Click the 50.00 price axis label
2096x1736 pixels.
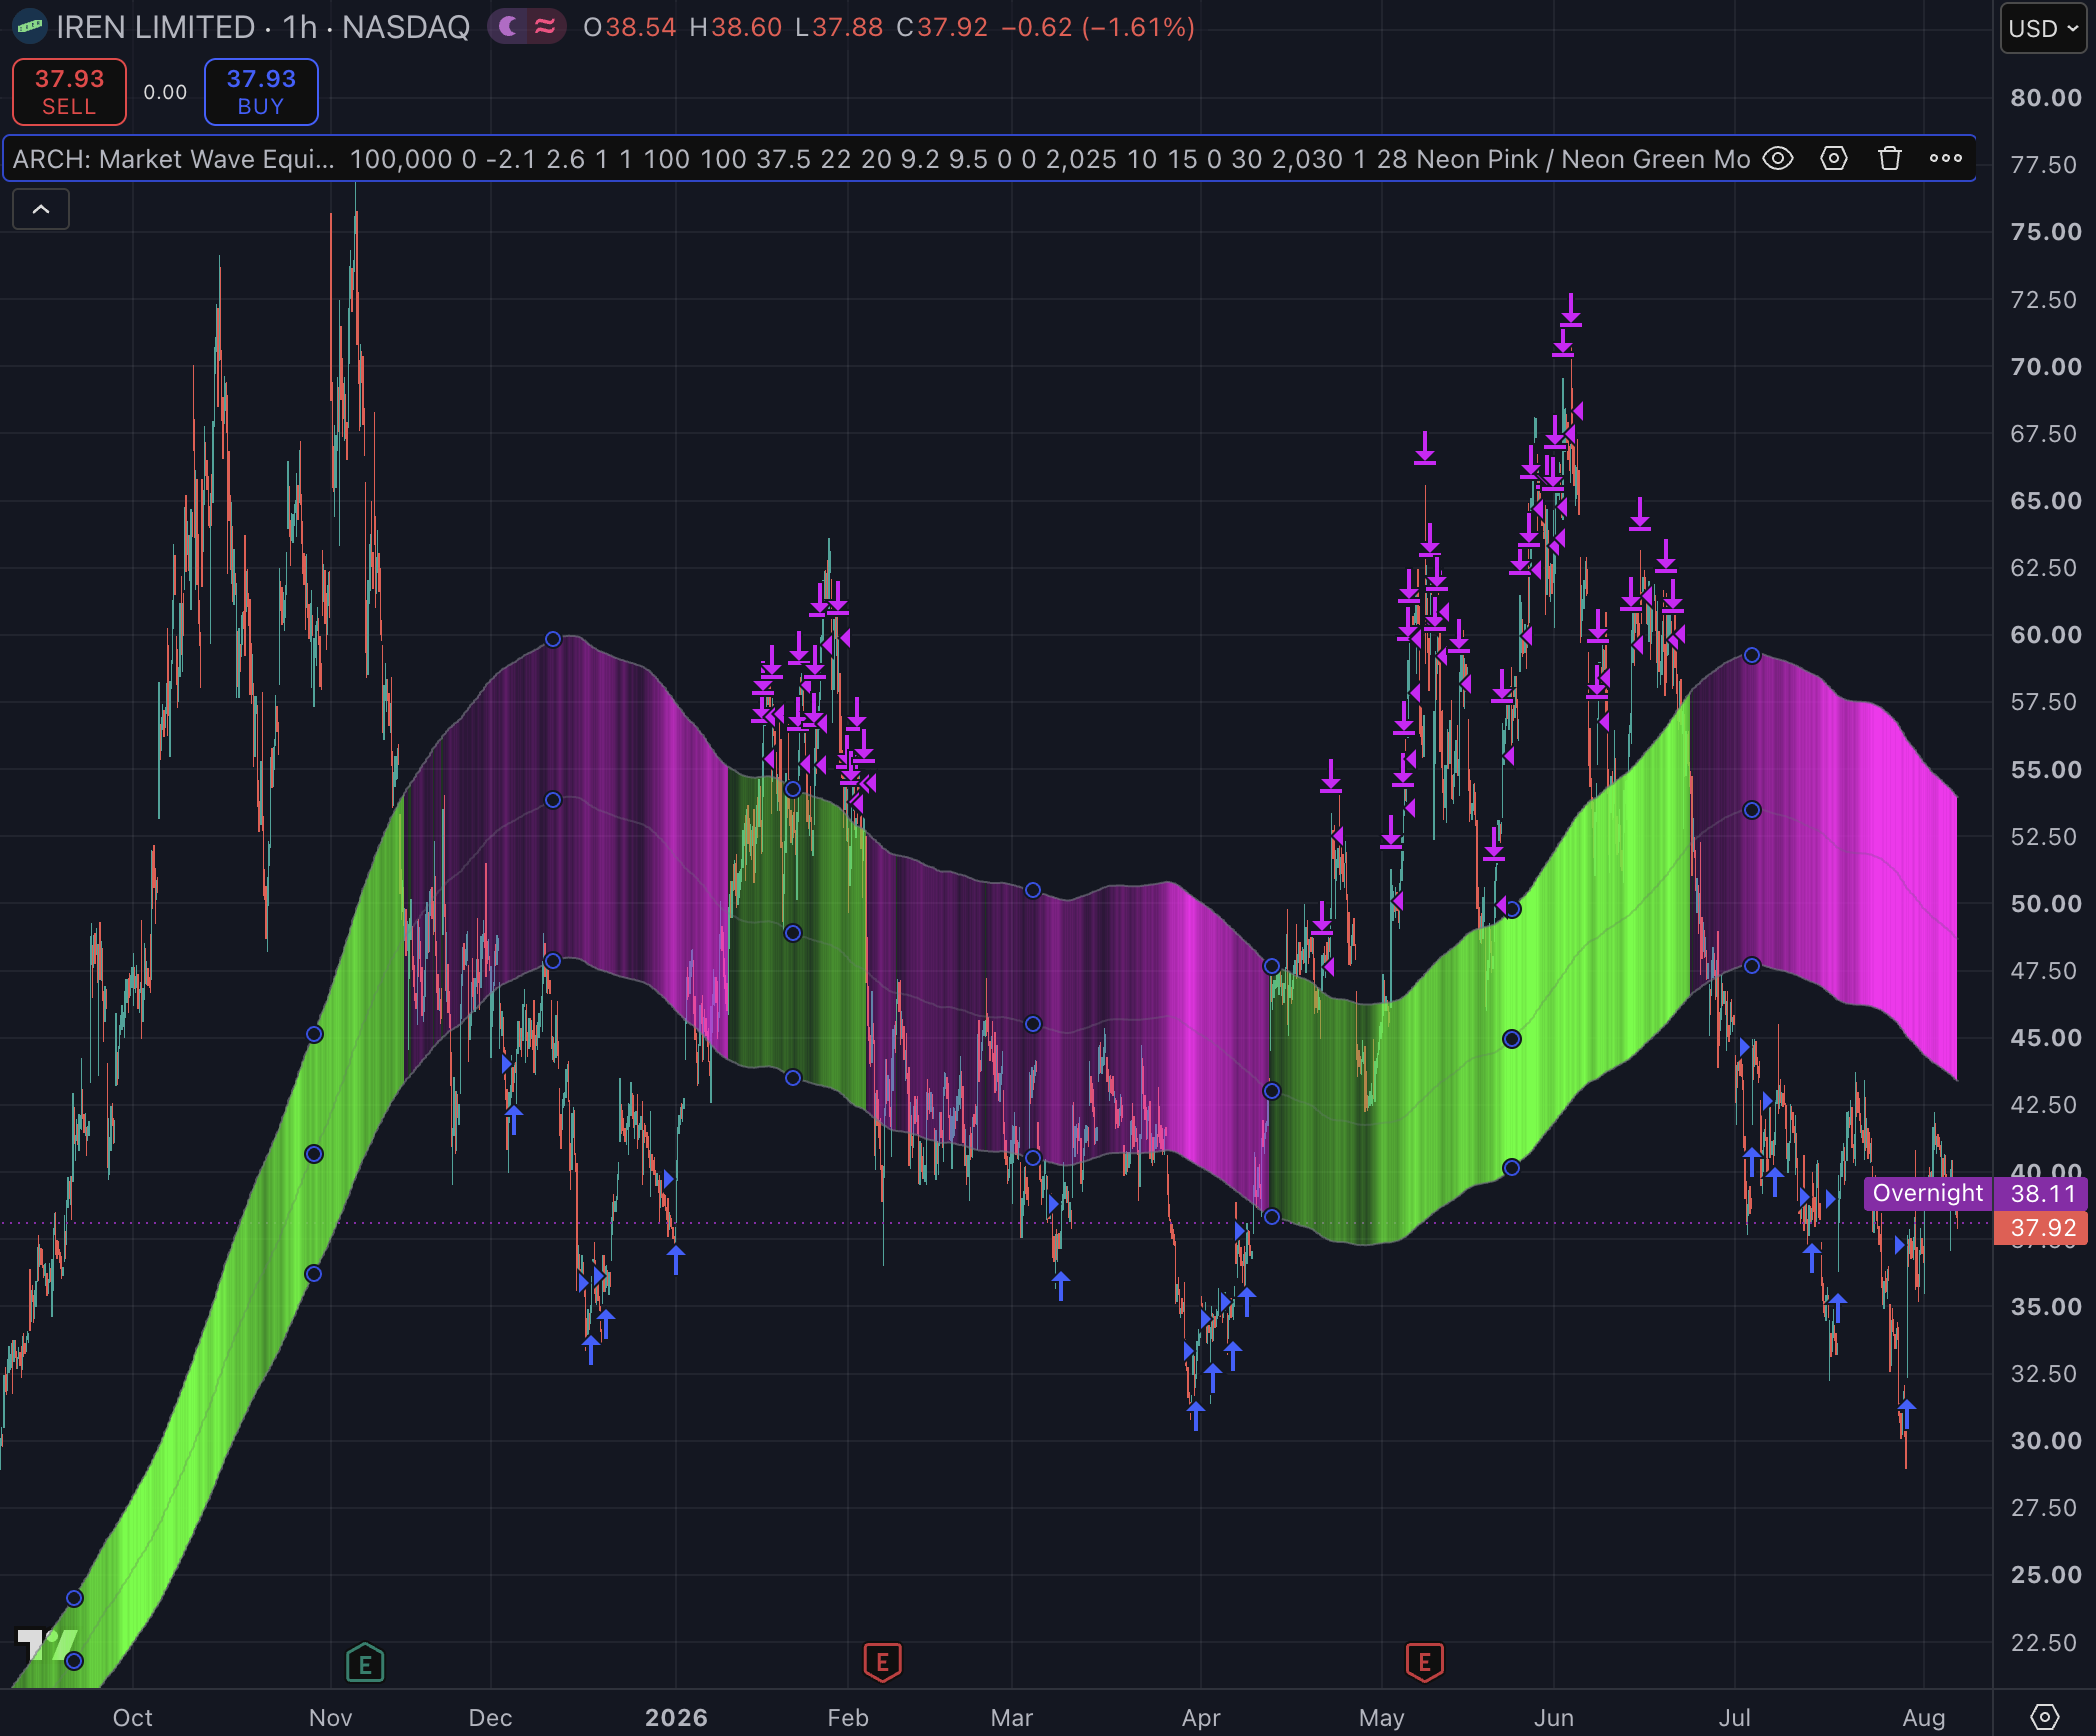pos(2046,904)
